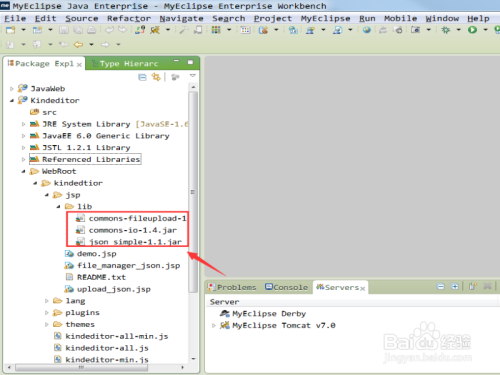Expand JavaEE 6.0 Generic Library node
This screenshot has width=500, height=375.
(x=23, y=136)
